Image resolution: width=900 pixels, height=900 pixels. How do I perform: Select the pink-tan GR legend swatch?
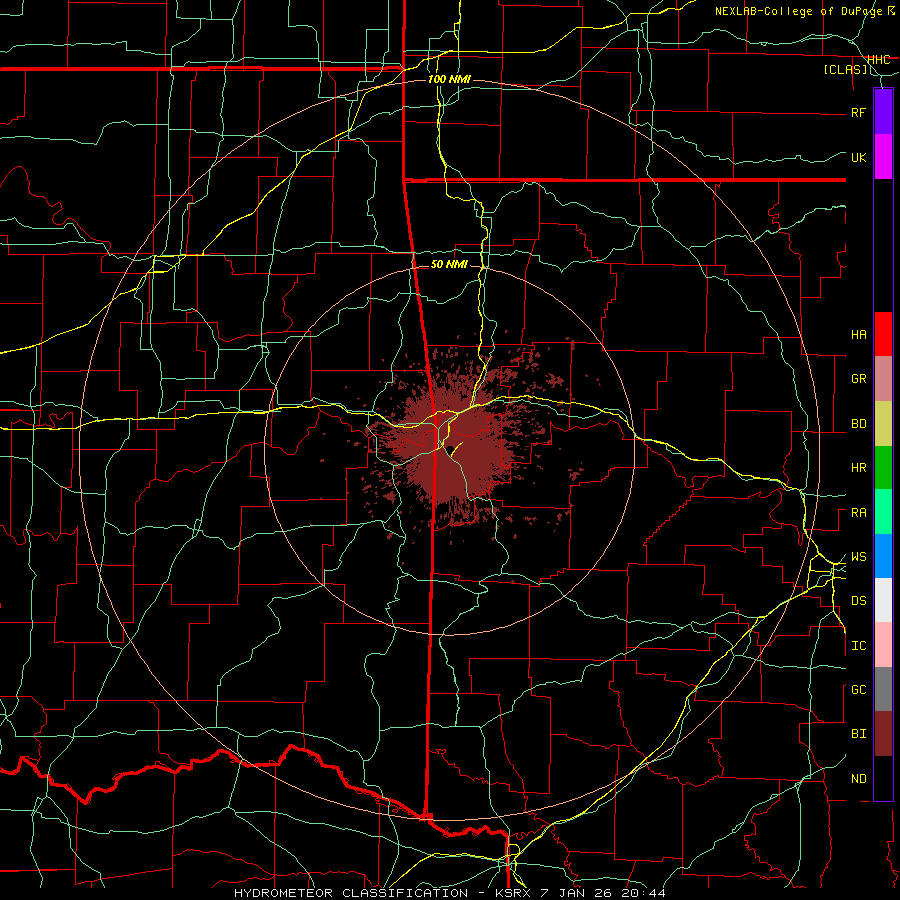coord(883,379)
